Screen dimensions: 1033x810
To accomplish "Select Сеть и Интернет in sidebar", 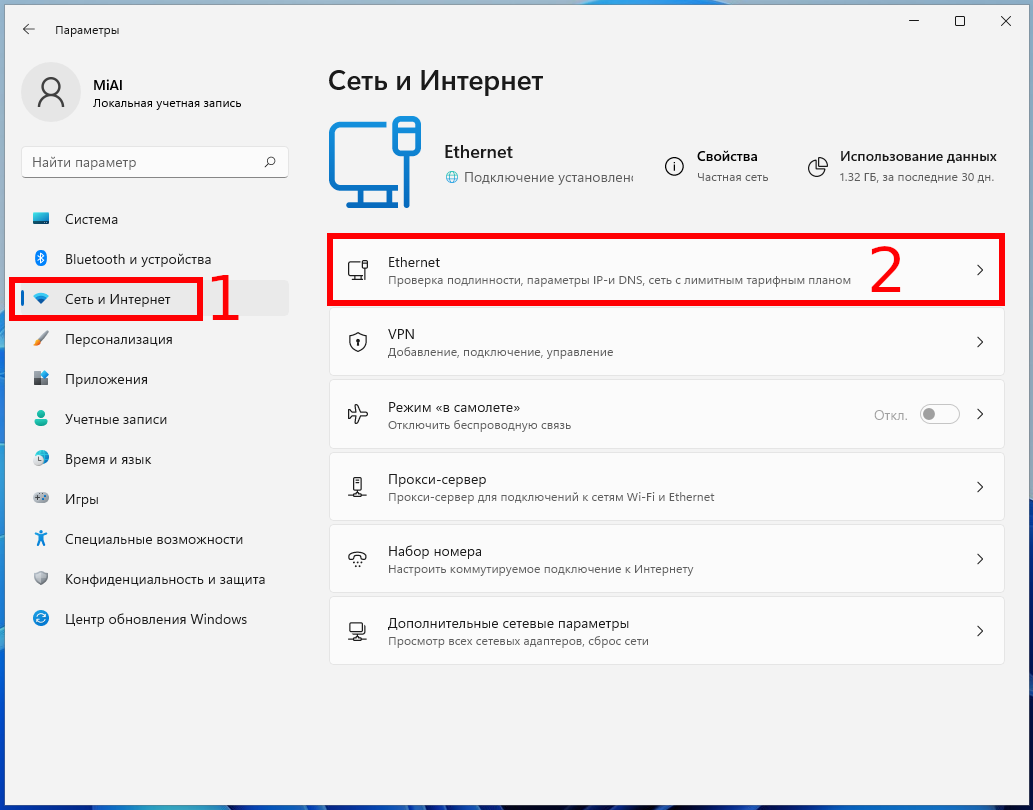I will click(x=155, y=299).
